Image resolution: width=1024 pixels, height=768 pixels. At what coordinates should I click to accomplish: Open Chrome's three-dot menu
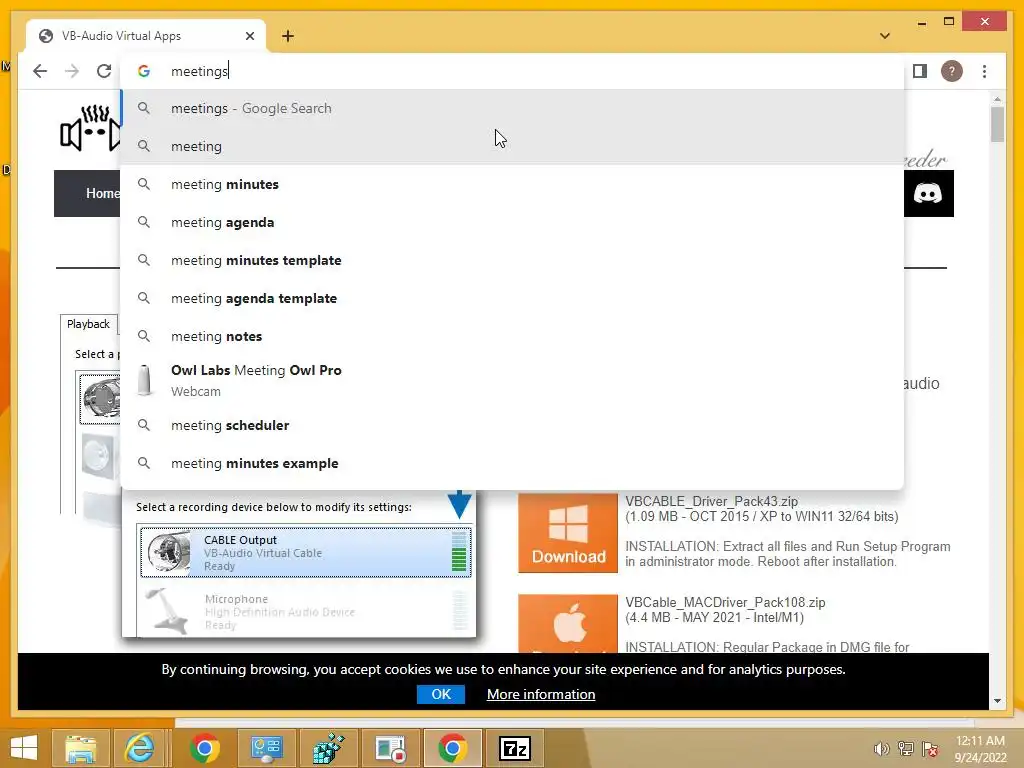984,71
